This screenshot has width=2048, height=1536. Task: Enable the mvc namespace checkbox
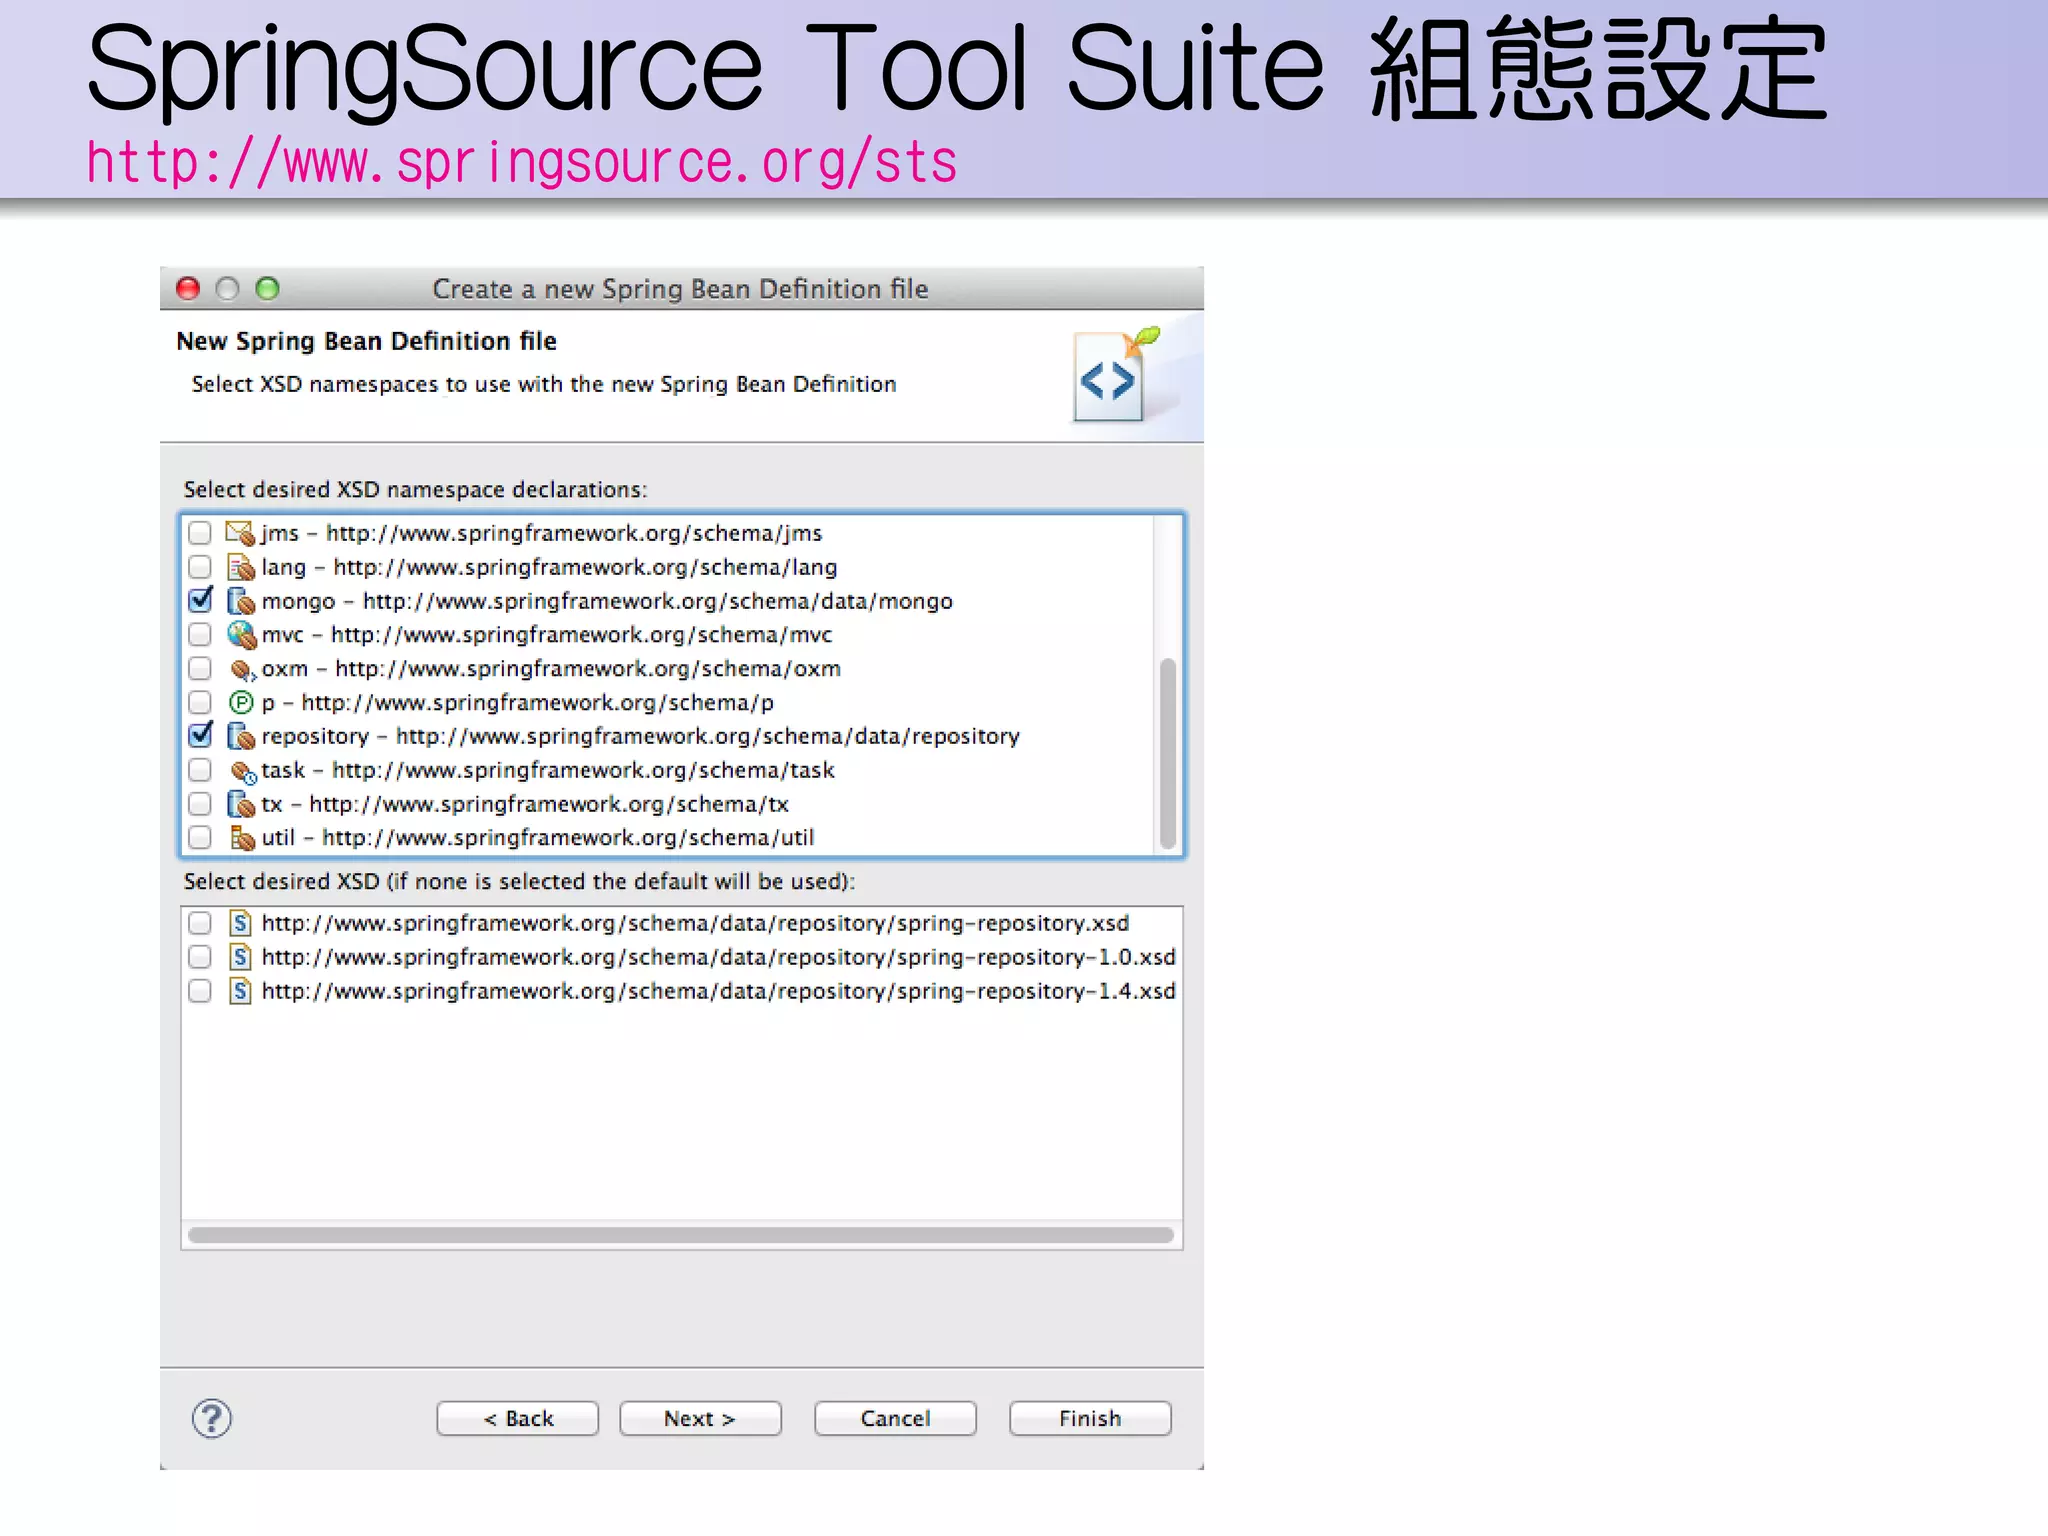[x=200, y=635]
